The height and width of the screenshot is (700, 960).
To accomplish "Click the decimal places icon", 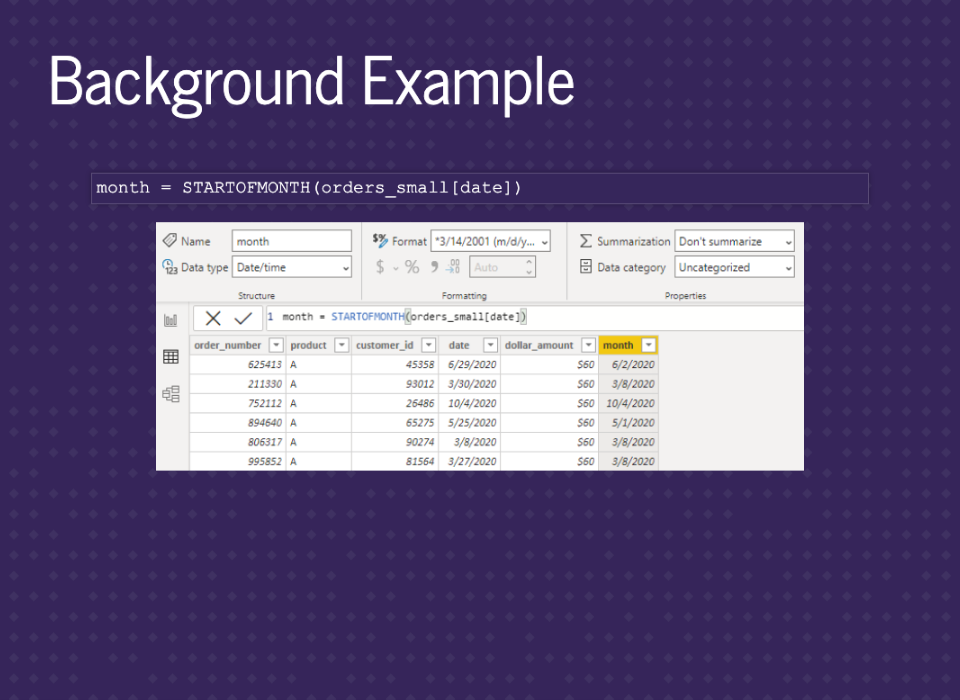I will pos(452,267).
